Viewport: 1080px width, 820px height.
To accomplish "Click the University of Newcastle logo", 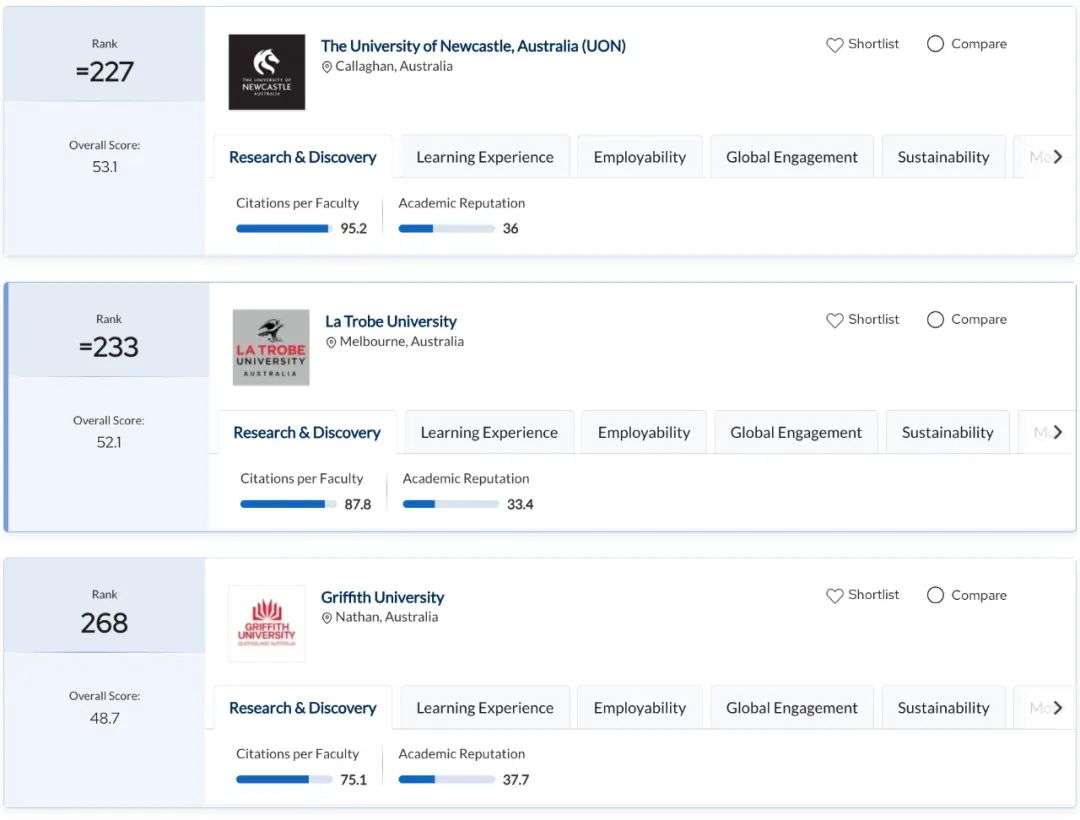I will pos(267,72).
